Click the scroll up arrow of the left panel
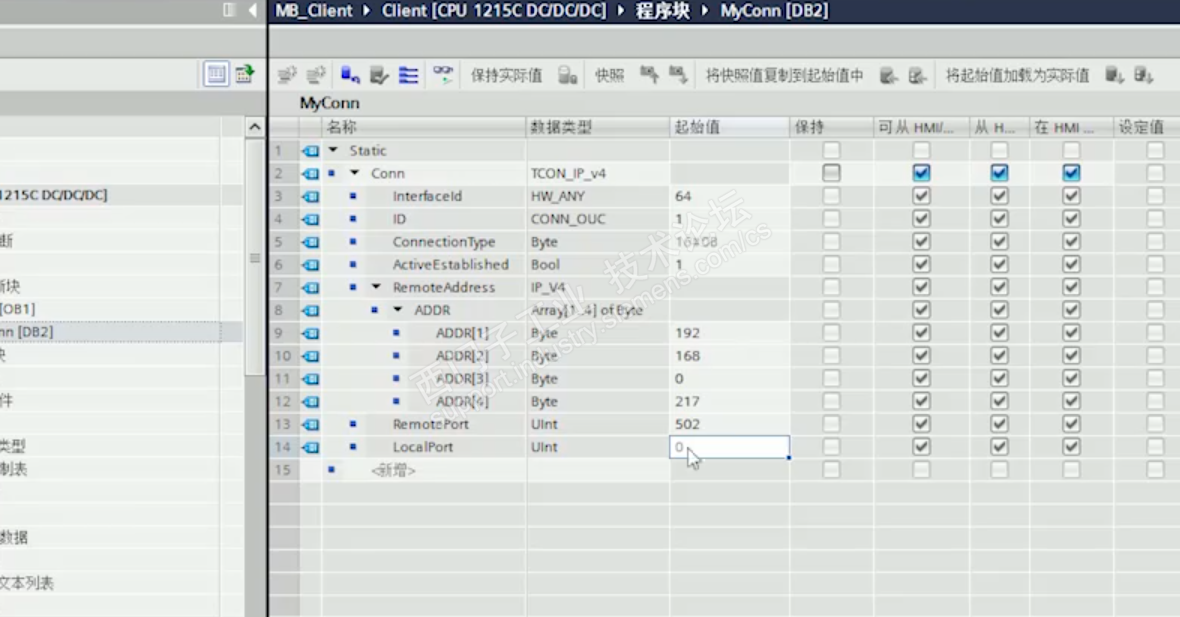The width and height of the screenshot is (1180, 617). point(255,126)
